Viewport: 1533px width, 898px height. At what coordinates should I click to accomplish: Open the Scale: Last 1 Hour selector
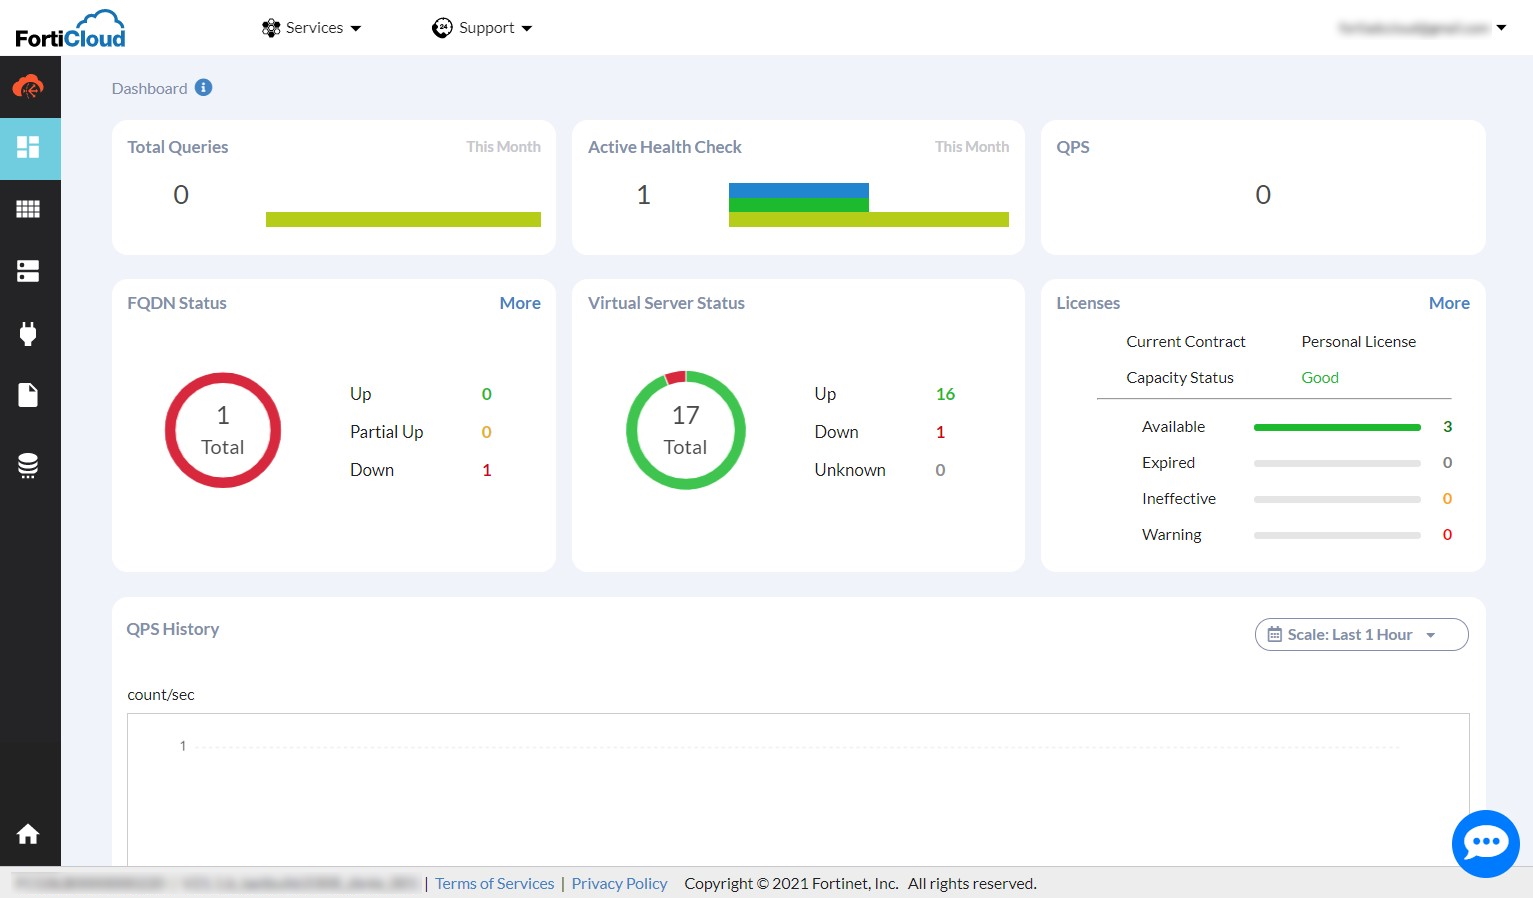[1361, 634]
